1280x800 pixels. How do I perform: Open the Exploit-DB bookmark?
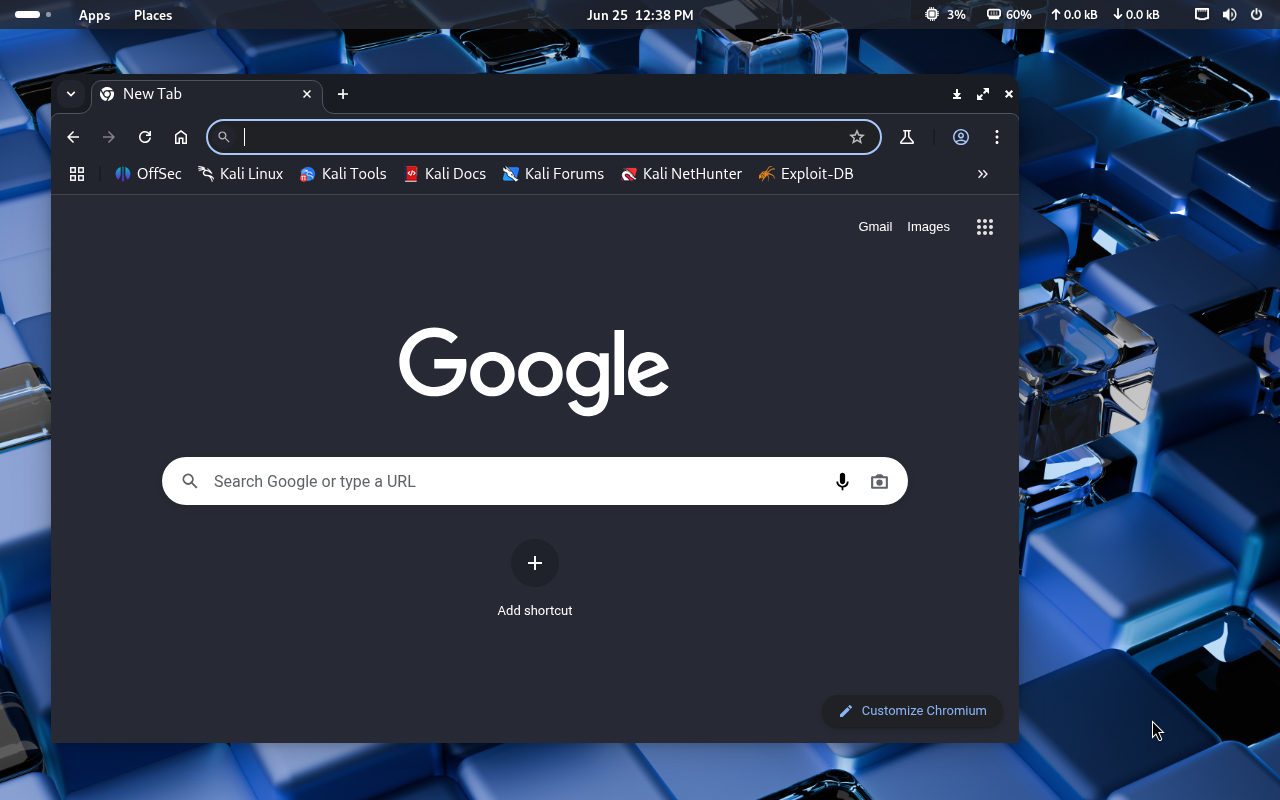pos(806,174)
